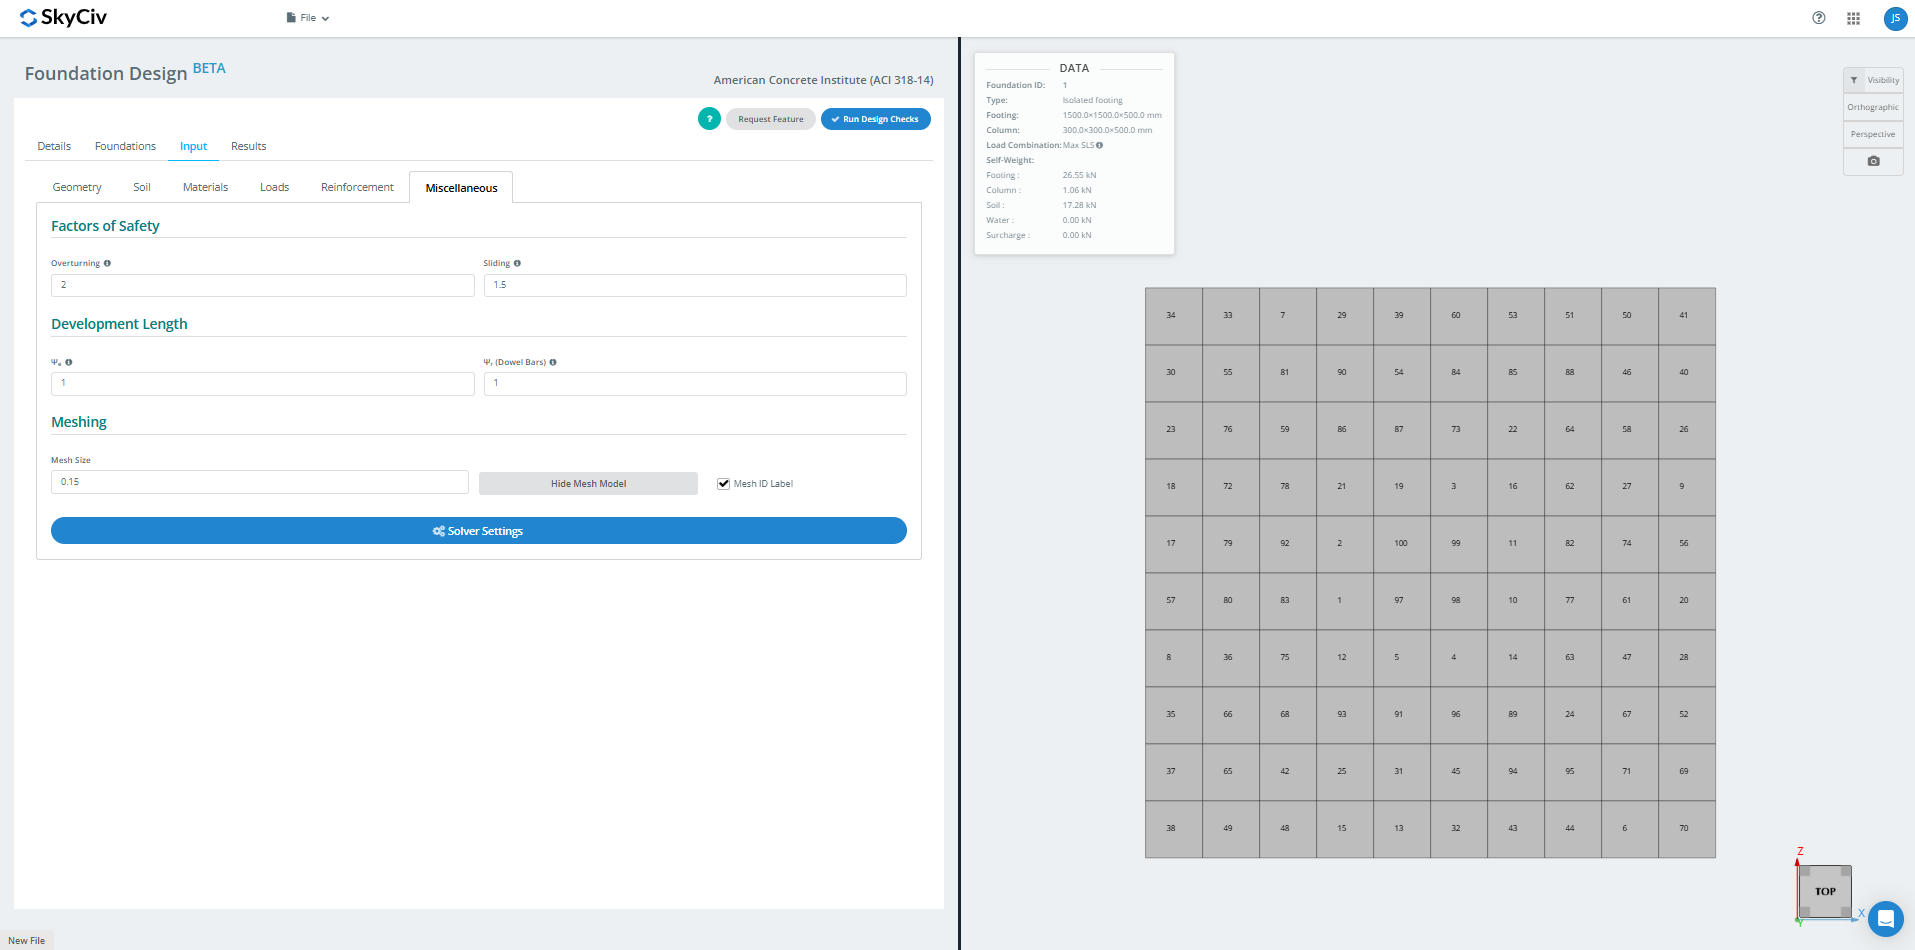Viewport: 1915px width, 950px height.
Task: Click the screenshot camera icon
Action: (x=1873, y=161)
